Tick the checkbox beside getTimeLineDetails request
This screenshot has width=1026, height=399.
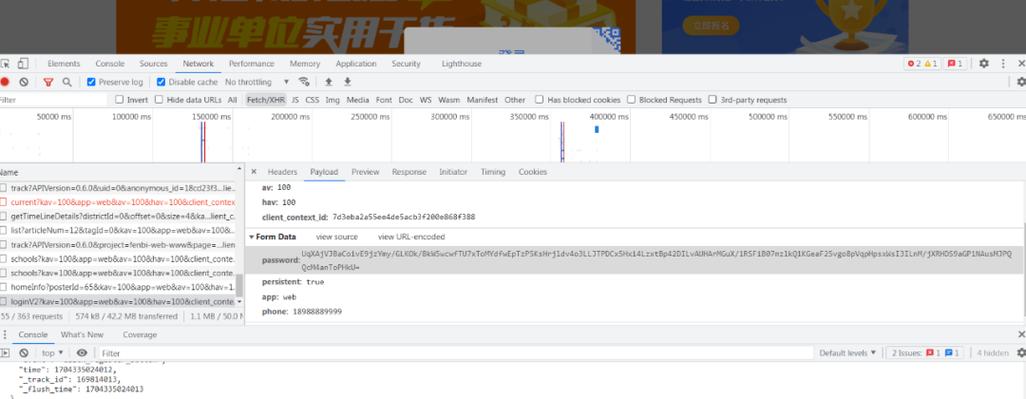pyautogui.click(x=4, y=216)
